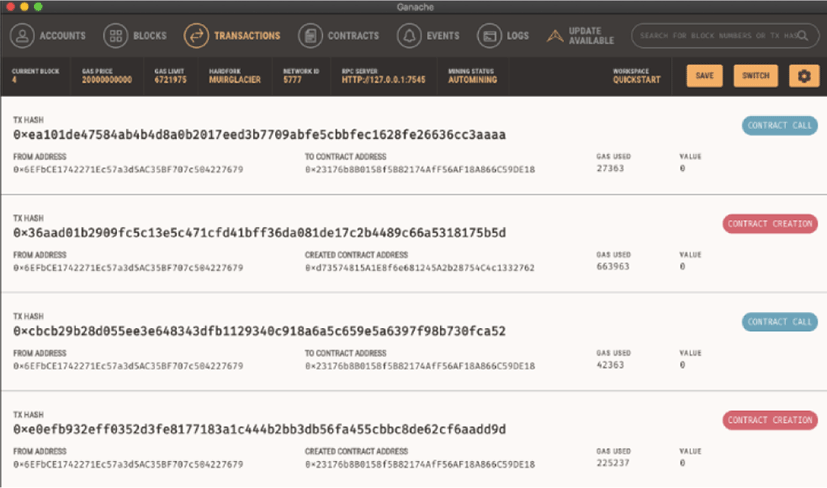View the Logs tab

click(503, 36)
